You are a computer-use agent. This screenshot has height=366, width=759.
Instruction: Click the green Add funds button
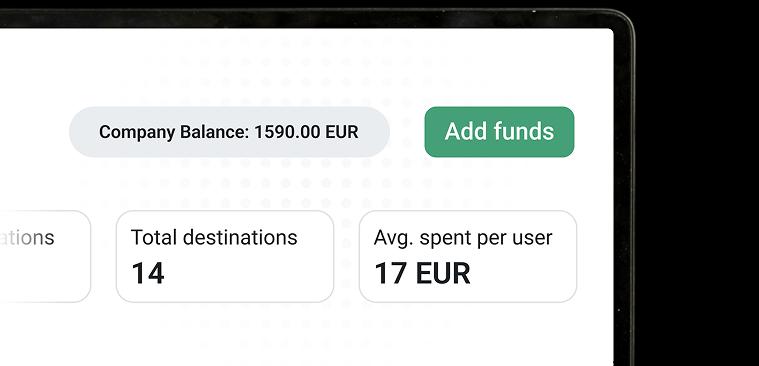pyautogui.click(x=499, y=132)
